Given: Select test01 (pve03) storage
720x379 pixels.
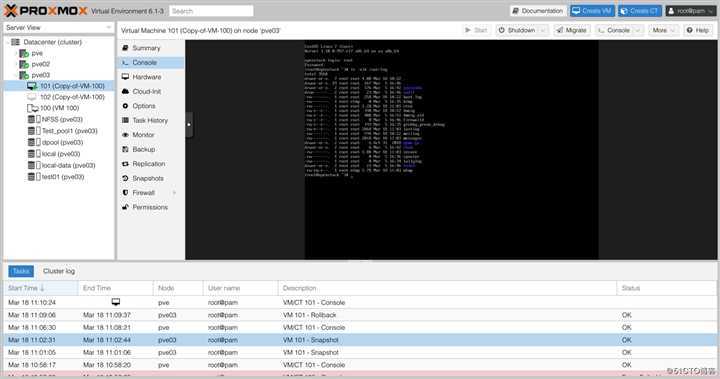Looking at the screenshot, I should (59, 177).
